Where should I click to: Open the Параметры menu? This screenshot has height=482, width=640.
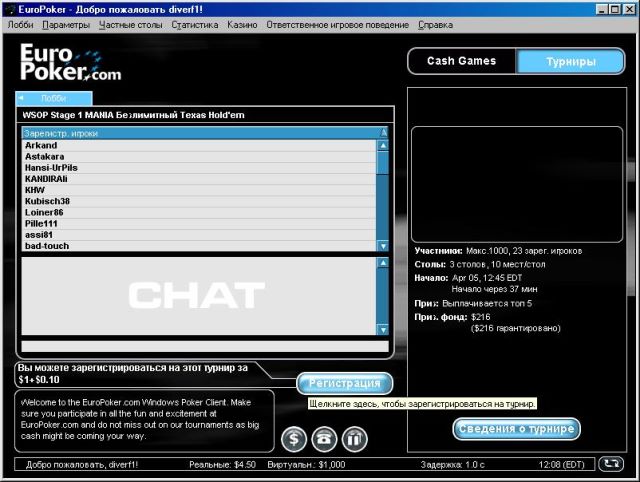[x=66, y=25]
